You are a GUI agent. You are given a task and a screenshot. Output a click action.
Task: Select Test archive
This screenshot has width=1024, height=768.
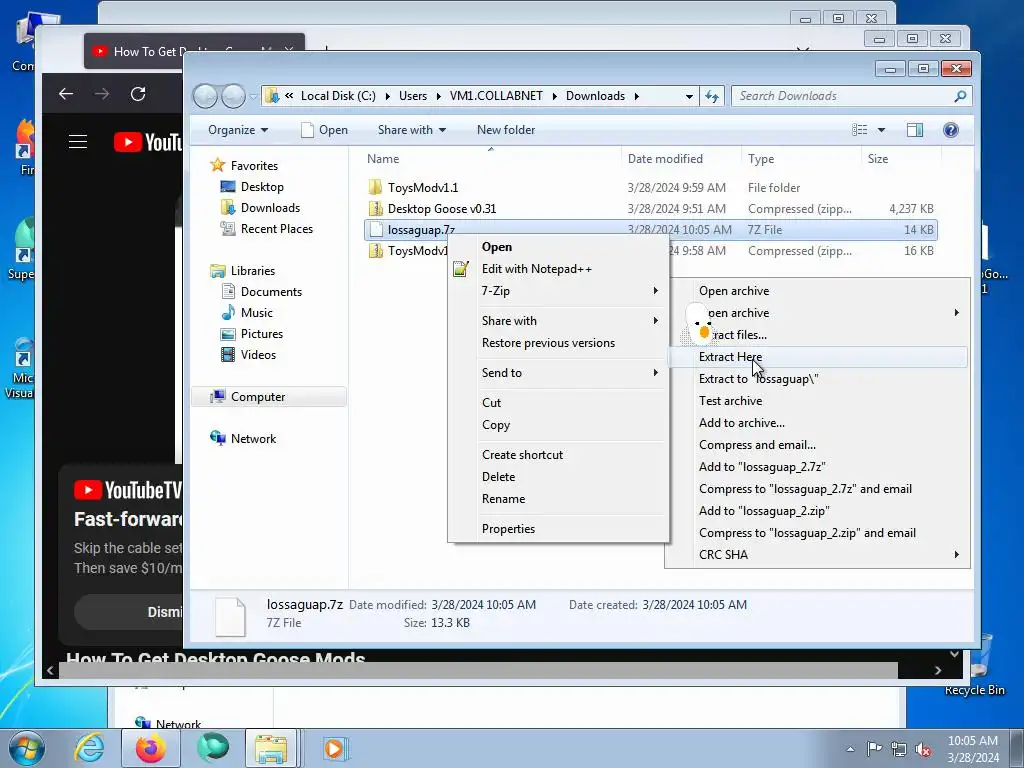(x=816, y=401)
